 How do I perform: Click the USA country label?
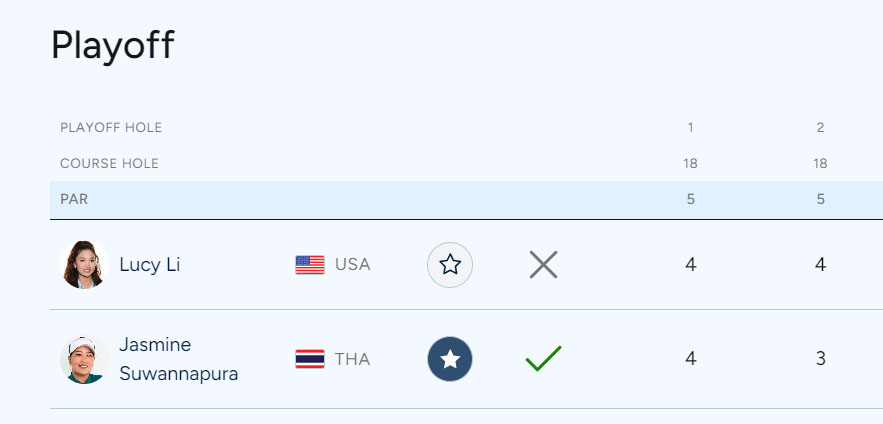coord(353,265)
